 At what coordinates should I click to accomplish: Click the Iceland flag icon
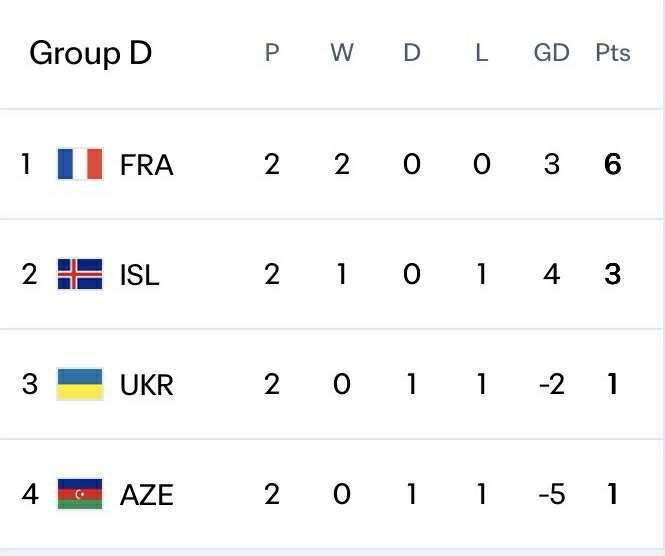pyautogui.click(x=80, y=274)
